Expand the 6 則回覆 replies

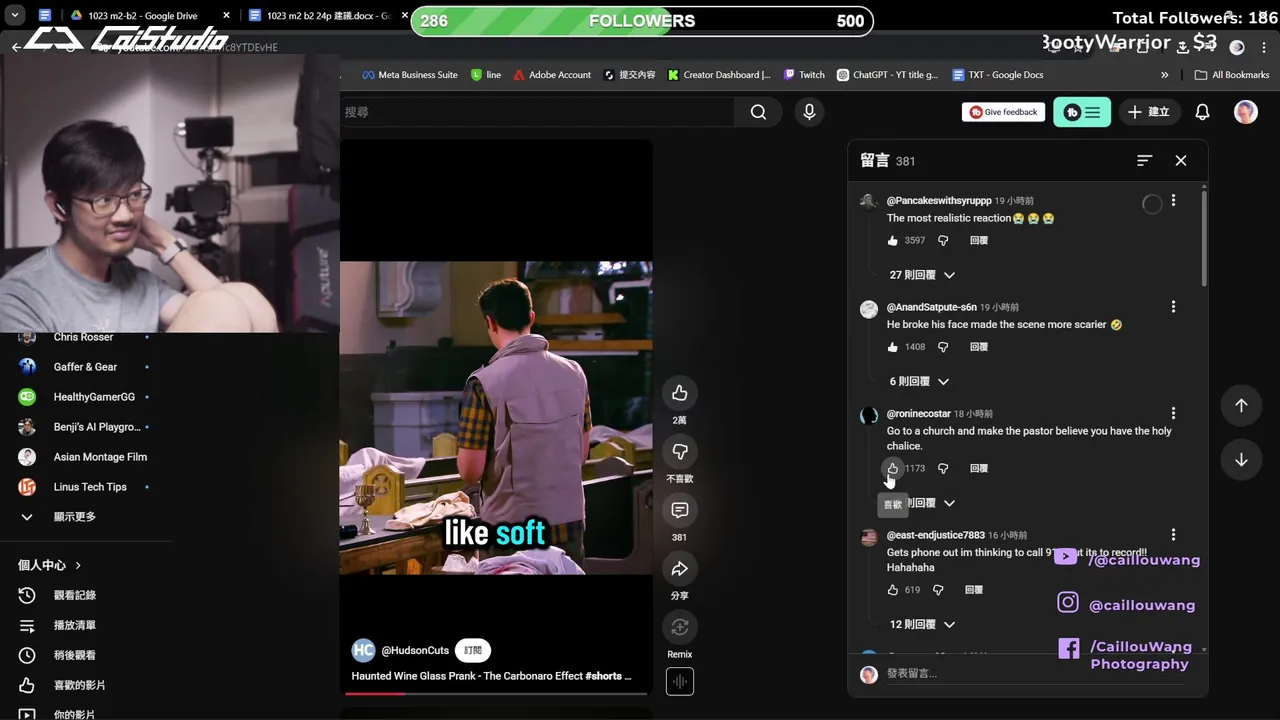coord(919,381)
